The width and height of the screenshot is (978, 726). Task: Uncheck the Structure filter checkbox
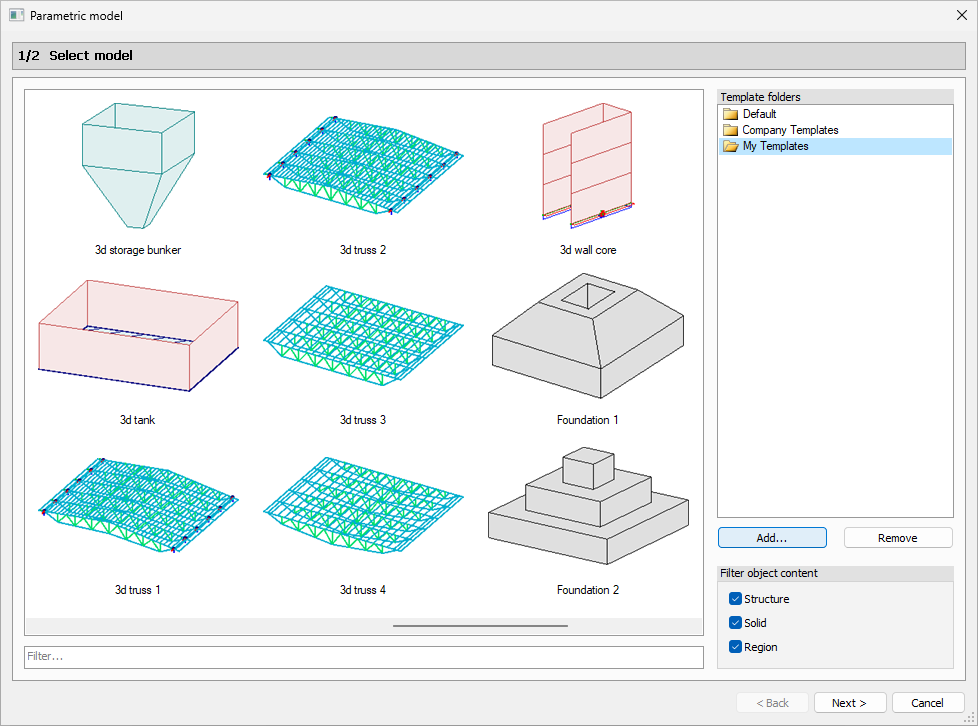tap(736, 599)
